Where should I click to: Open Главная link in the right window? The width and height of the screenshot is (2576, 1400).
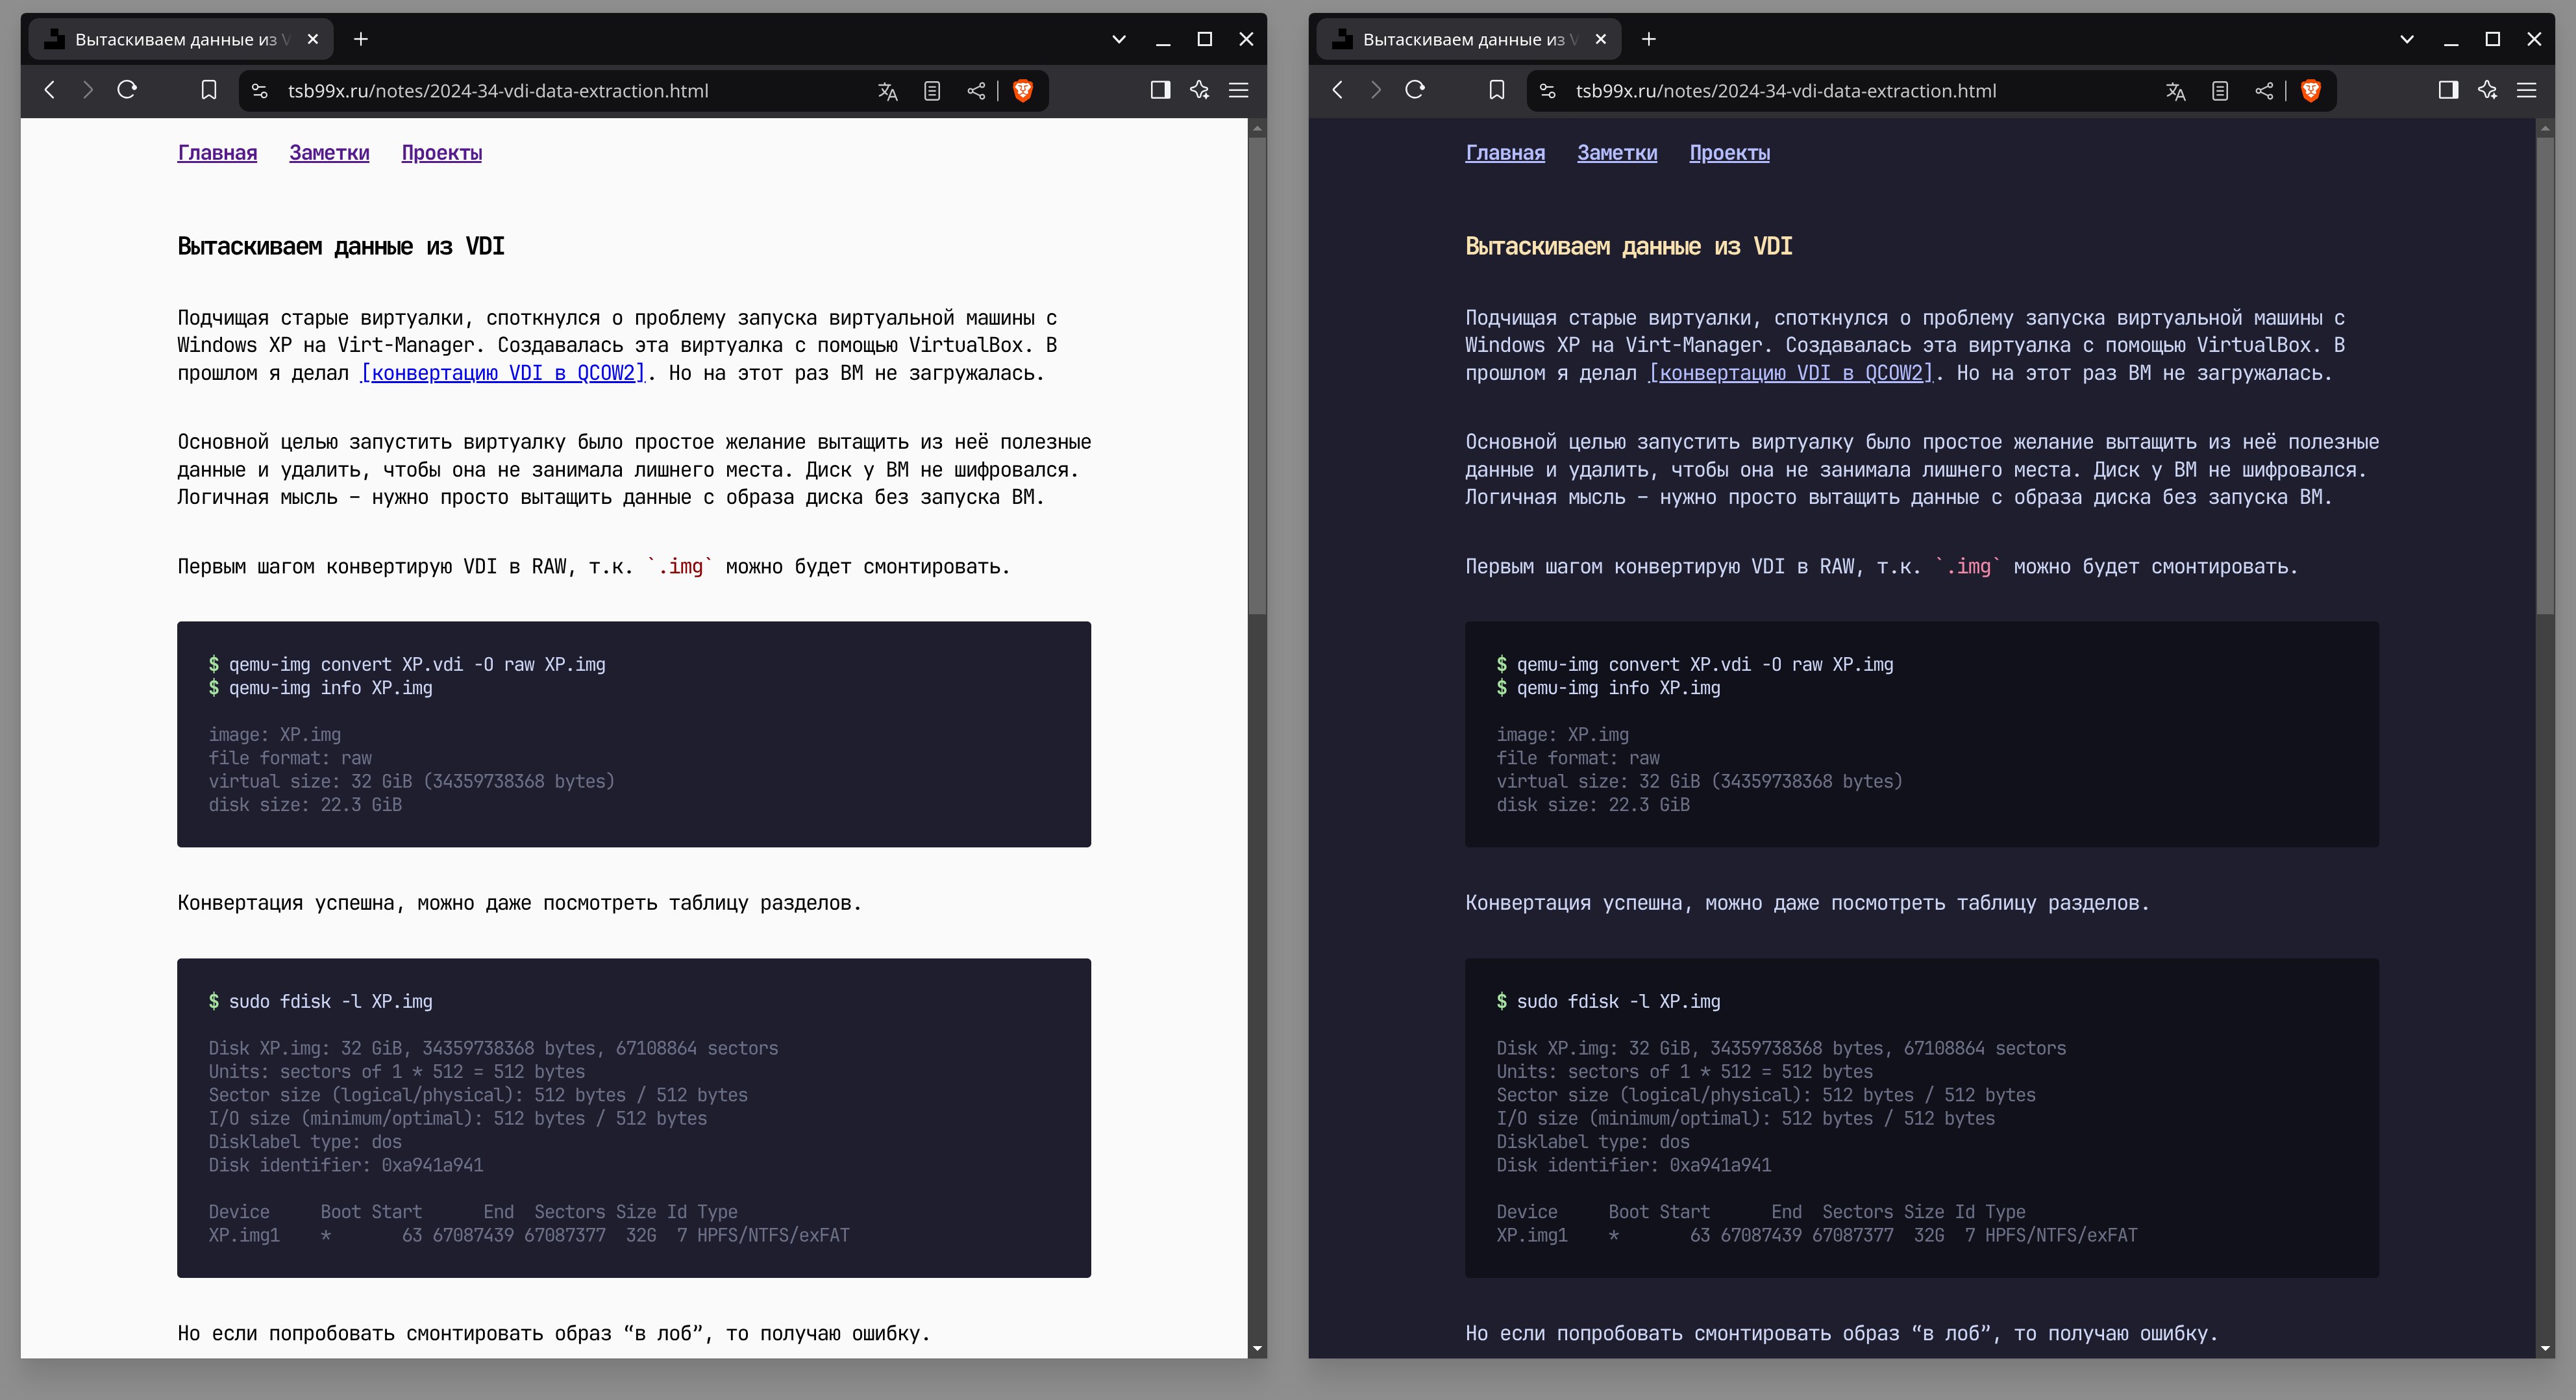[x=1505, y=153]
